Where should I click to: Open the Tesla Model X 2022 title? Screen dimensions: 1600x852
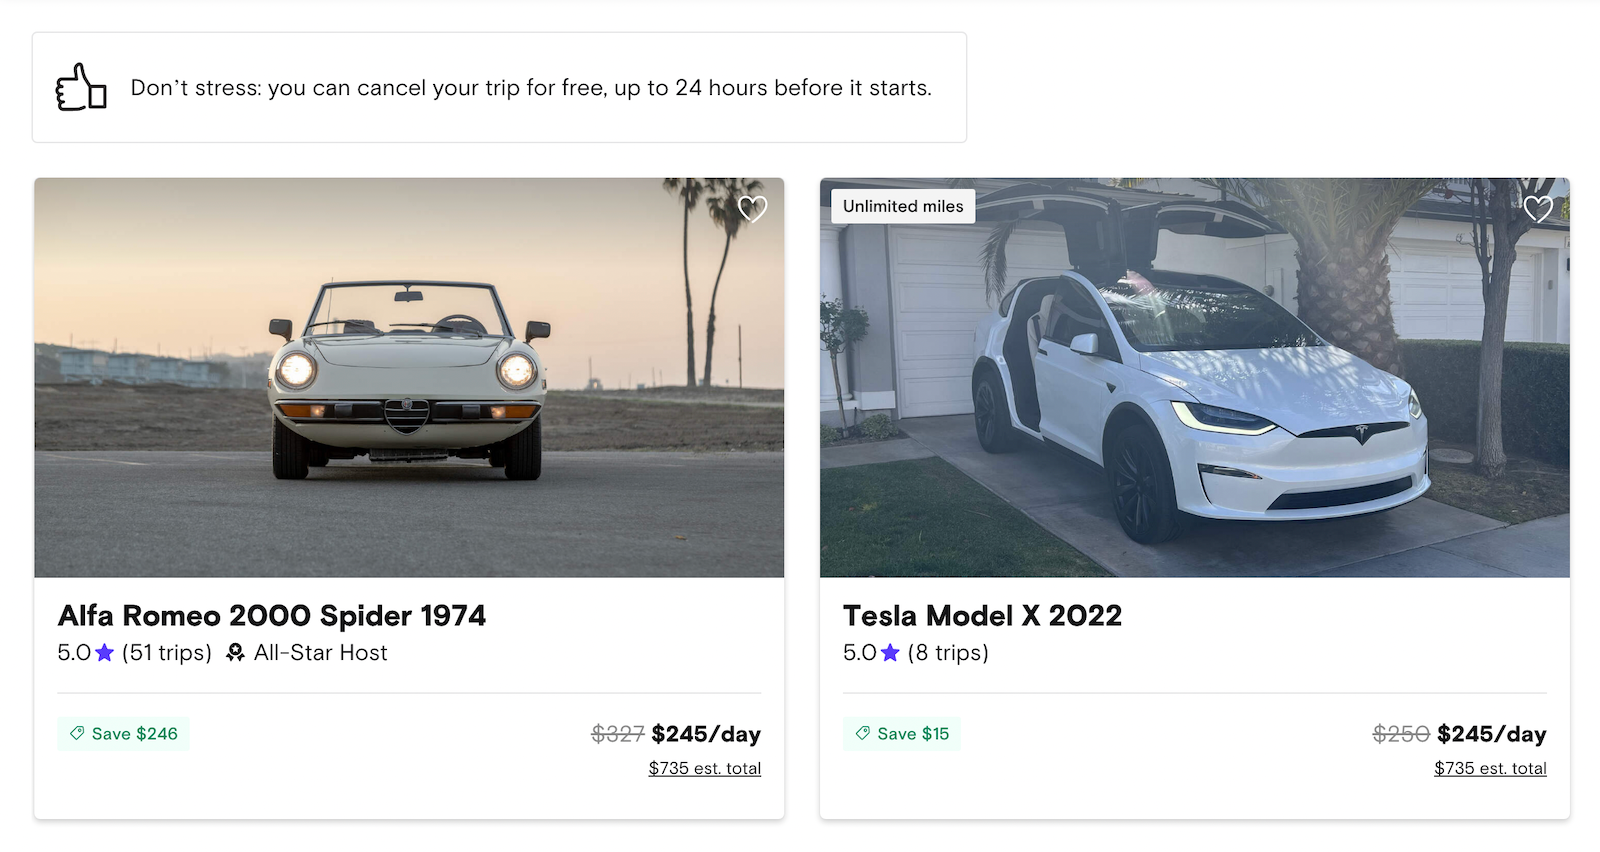coord(983,616)
